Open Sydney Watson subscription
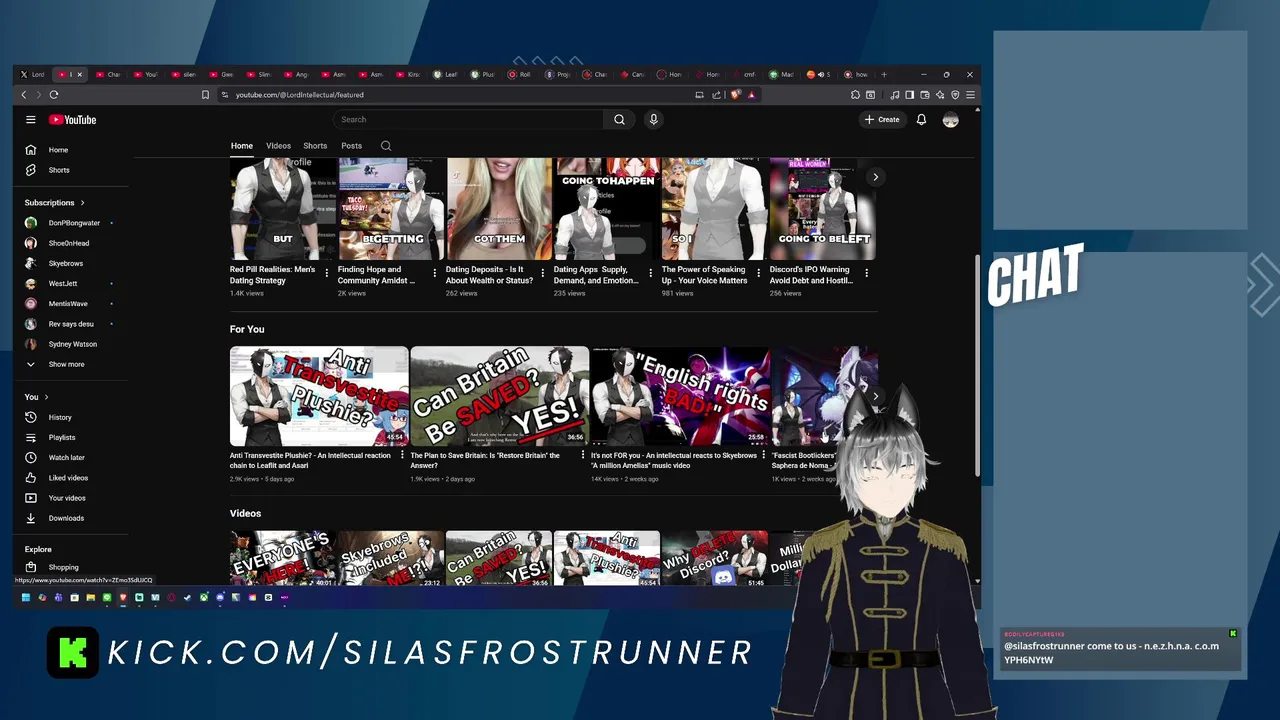This screenshot has height=720, width=1280. 61,344
